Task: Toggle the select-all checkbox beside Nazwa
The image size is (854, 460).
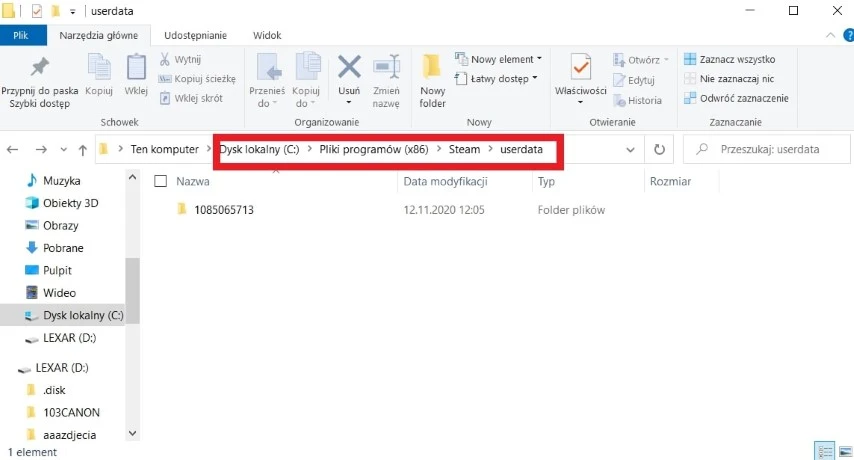Action: [160, 182]
